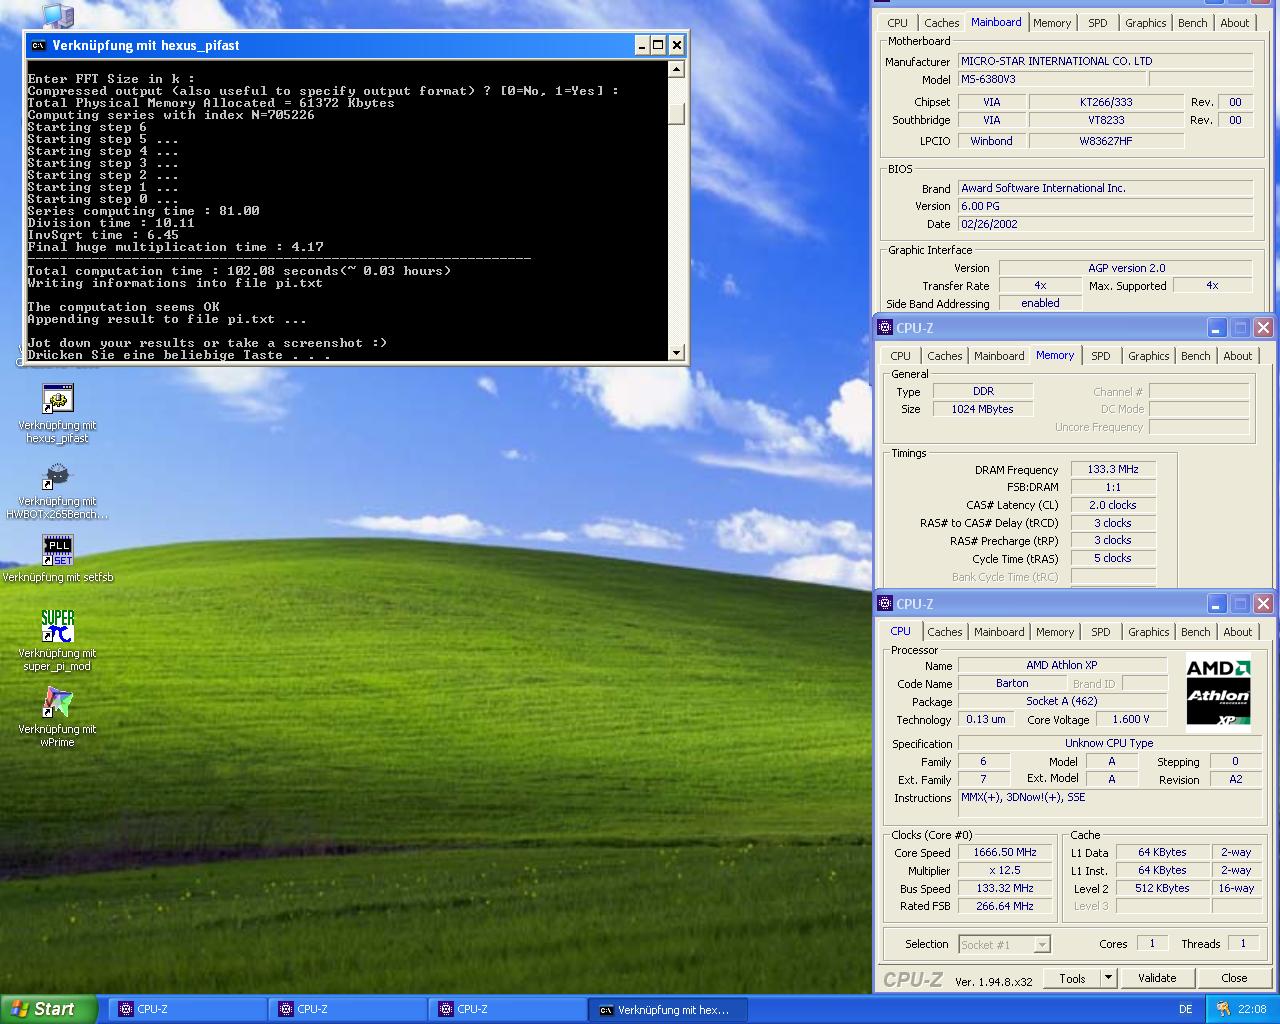Click the 22:08 taskbar clock
Screen dimensions: 1280x1024
coord(1252,1009)
